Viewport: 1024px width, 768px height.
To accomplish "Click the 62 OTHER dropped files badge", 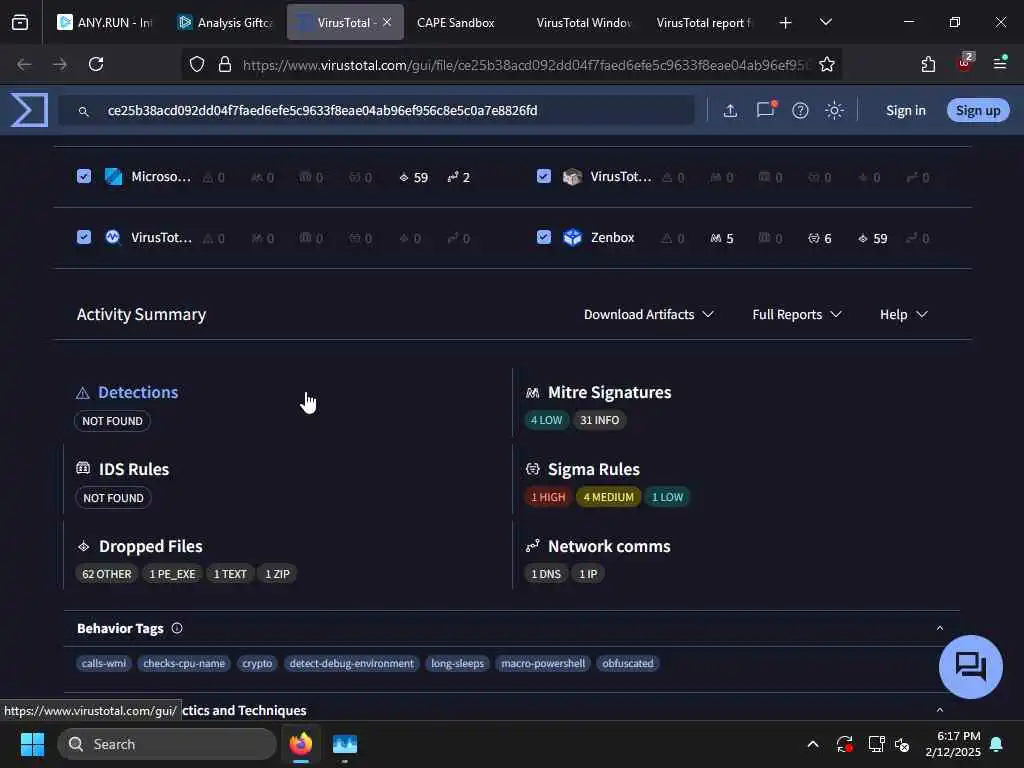I will click(x=106, y=574).
